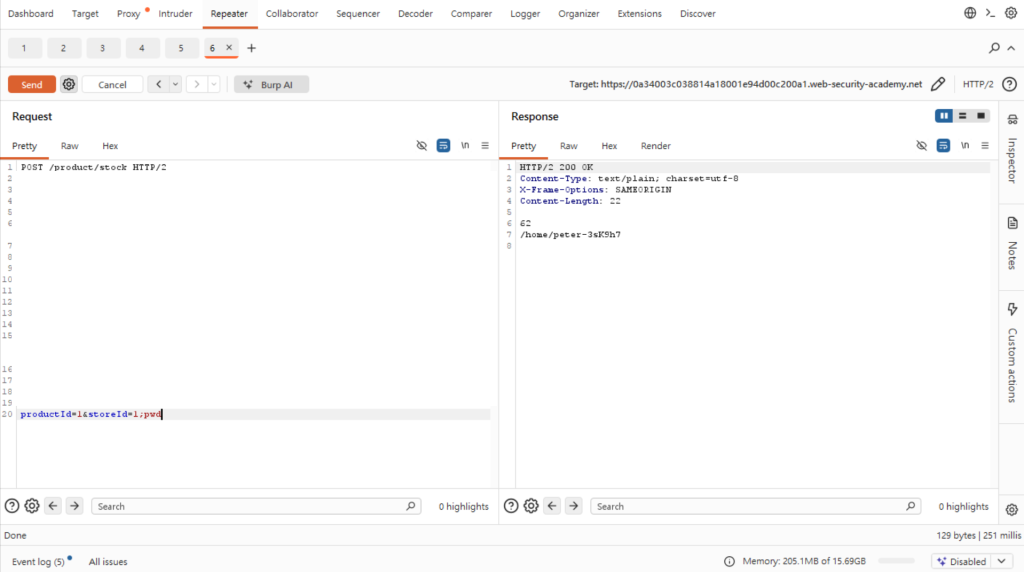The height and width of the screenshot is (572, 1024).
Task: Open the globe browser icon
Action: pyautogui.click(x=970, y=13)
